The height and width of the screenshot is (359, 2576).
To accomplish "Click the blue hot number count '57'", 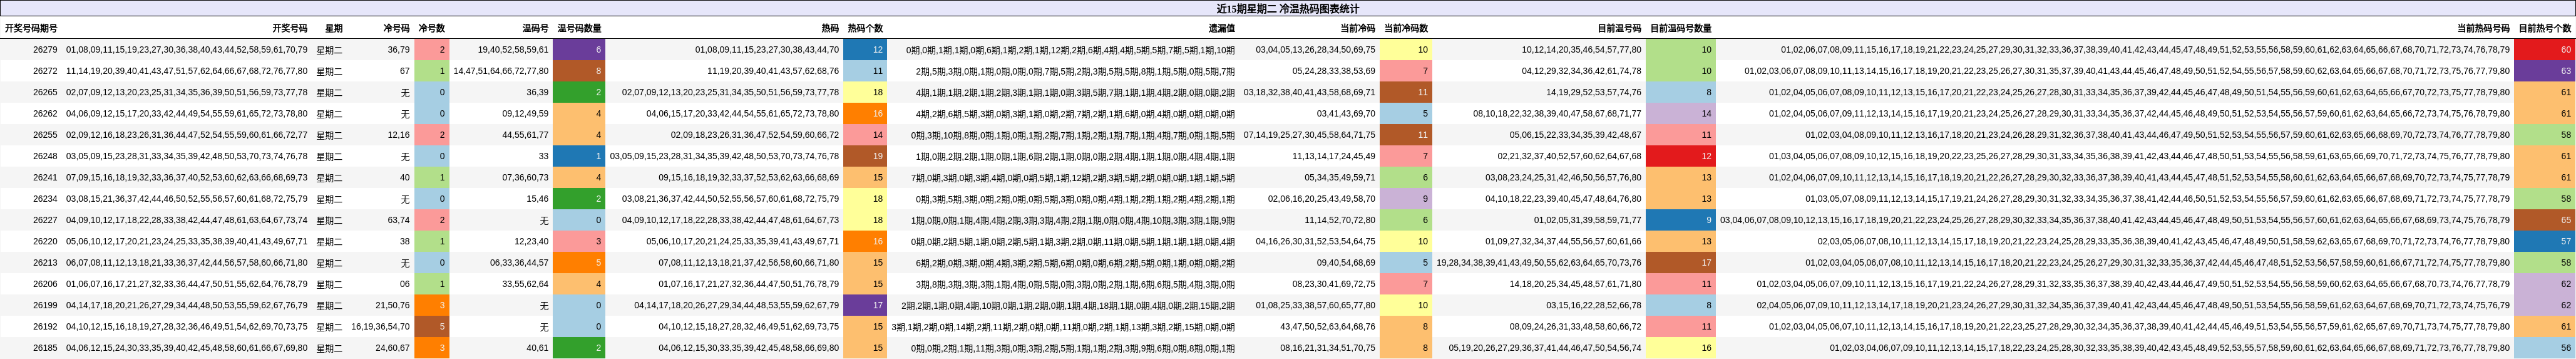I will [2545, 241].
